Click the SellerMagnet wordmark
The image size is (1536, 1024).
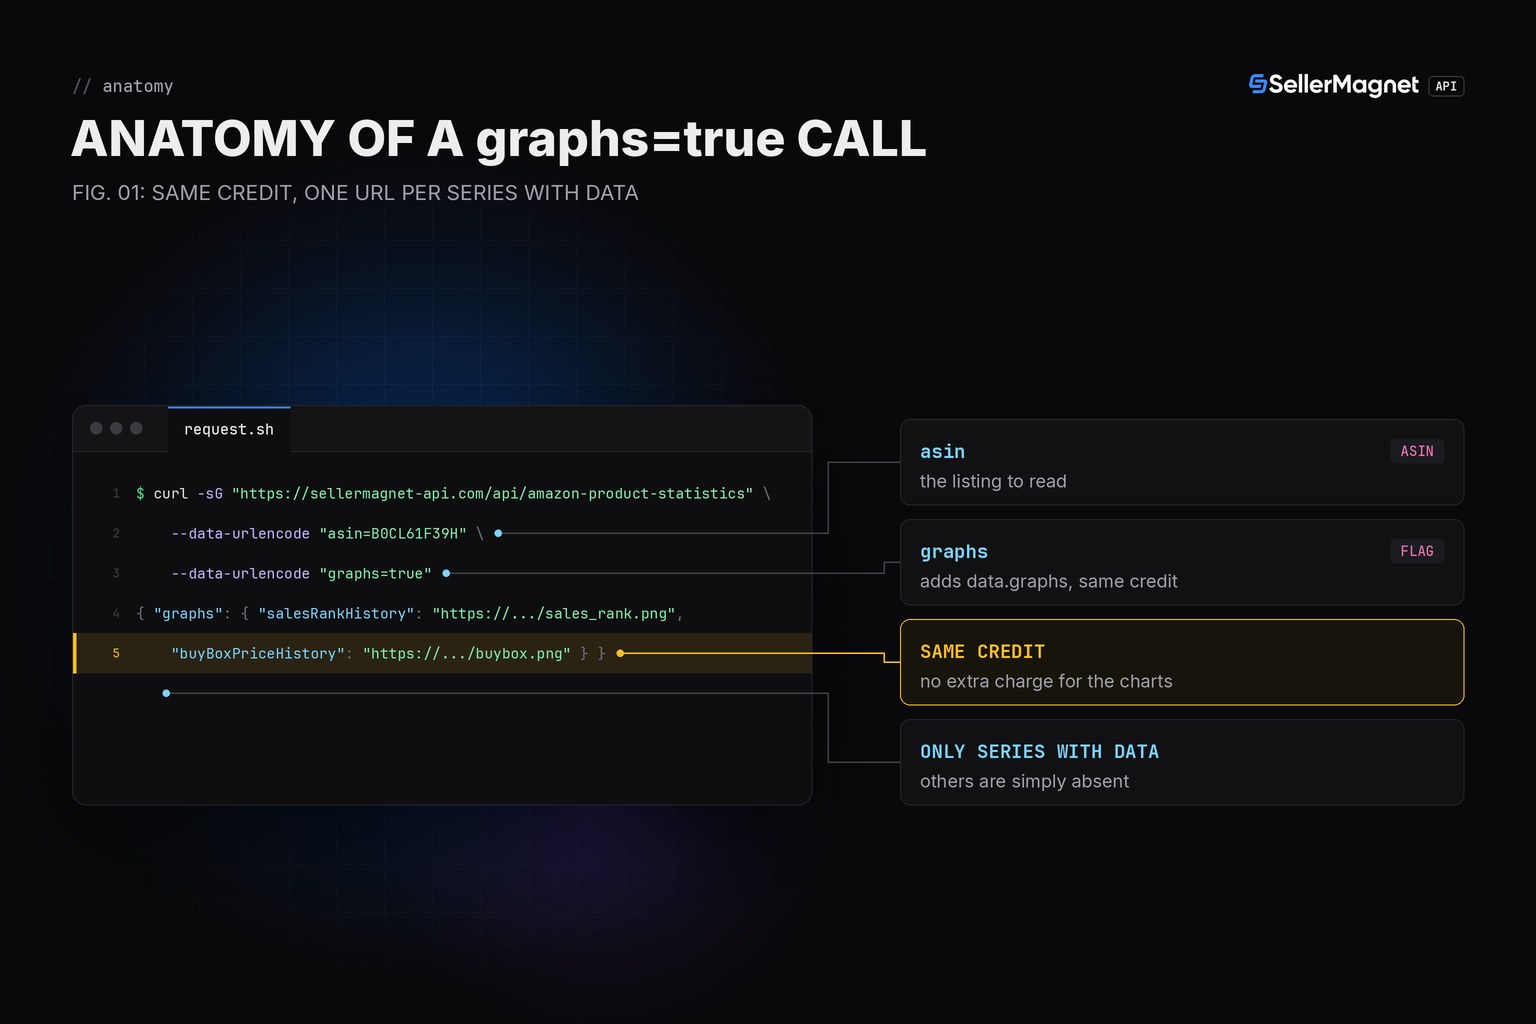1344,85
